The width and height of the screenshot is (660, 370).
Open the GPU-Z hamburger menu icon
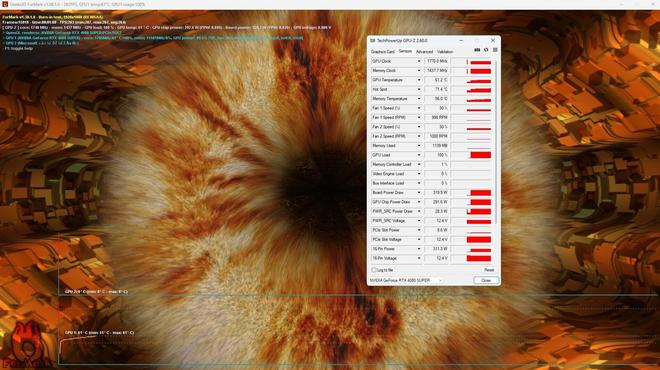(495, 50)
